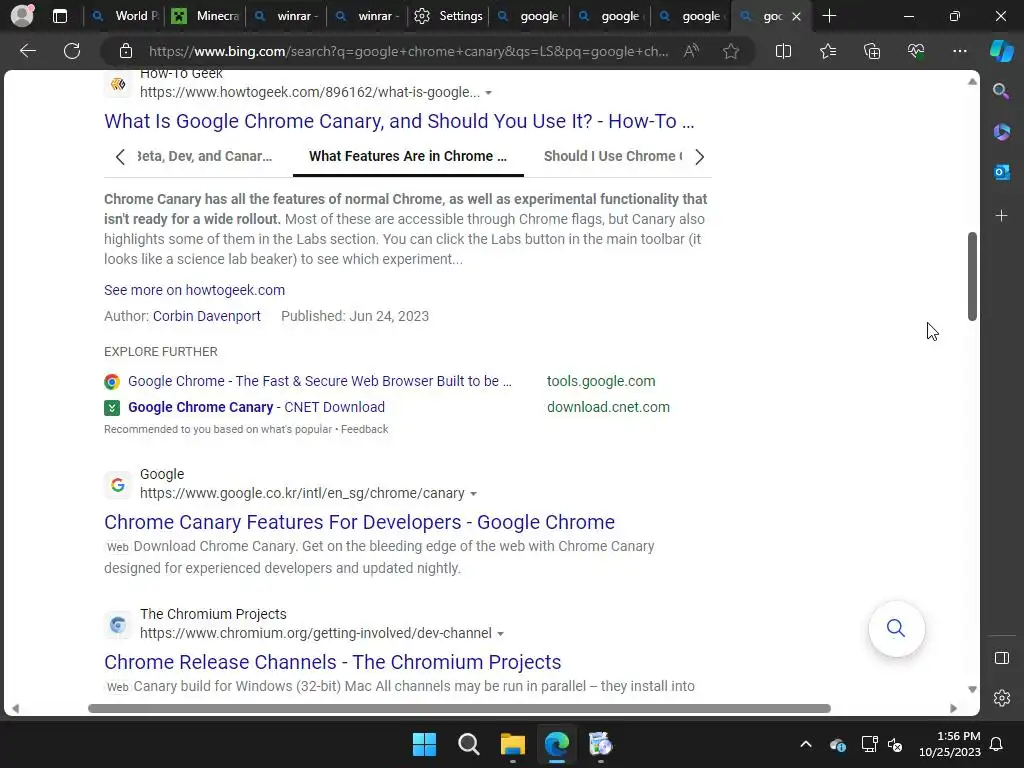Open the tab actions menu icon
Viewport: 1024px width, 768px height.
point(60,16)
